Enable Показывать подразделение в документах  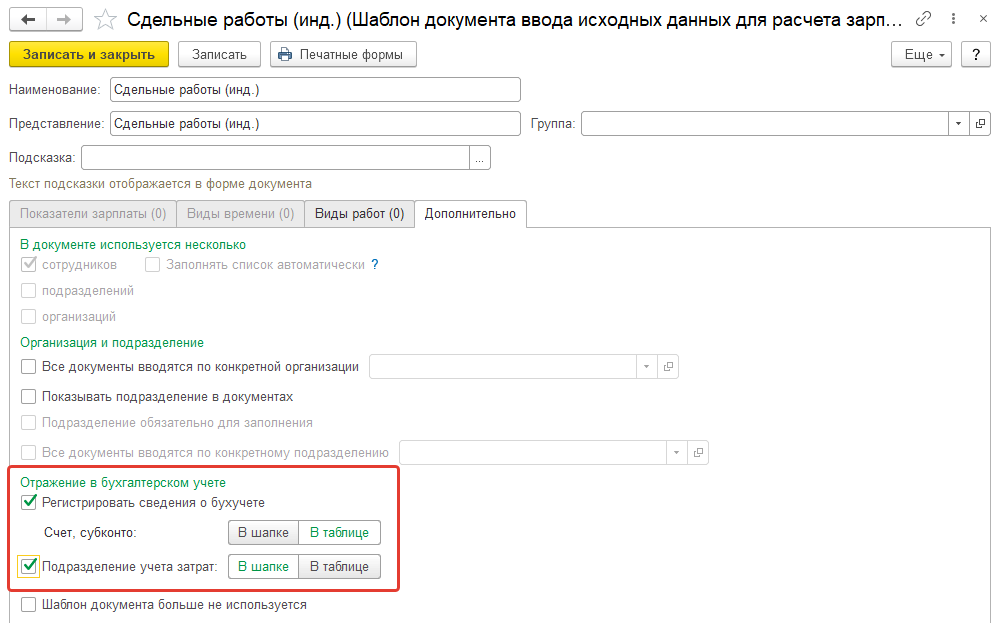click(x=29, y=396)
